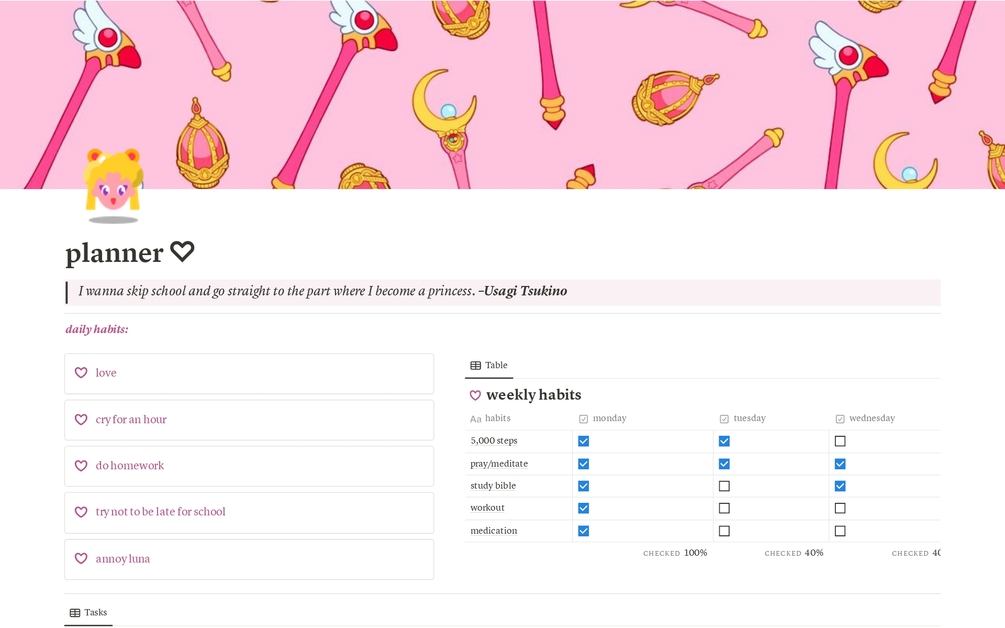
Task: Check wednesday for 5,000 steps
Action: pos(840,441)
